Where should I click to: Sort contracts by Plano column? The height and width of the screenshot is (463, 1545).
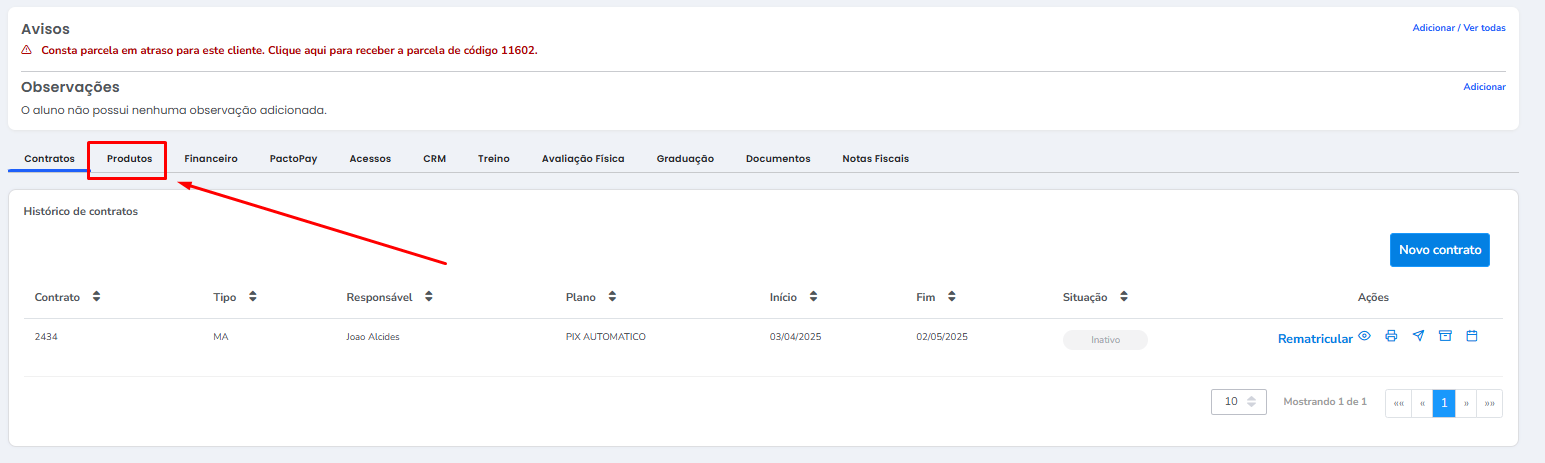coord(612,297)
